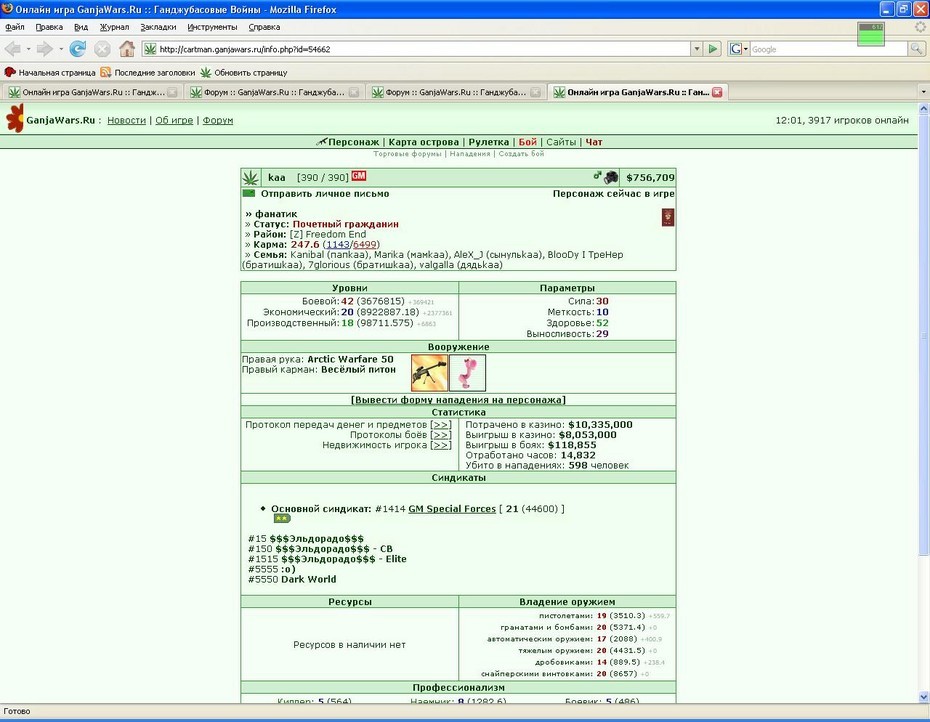Open the address bar history dropdown arrow
This screenshot has height=722, width=930.
pos(697,49)
